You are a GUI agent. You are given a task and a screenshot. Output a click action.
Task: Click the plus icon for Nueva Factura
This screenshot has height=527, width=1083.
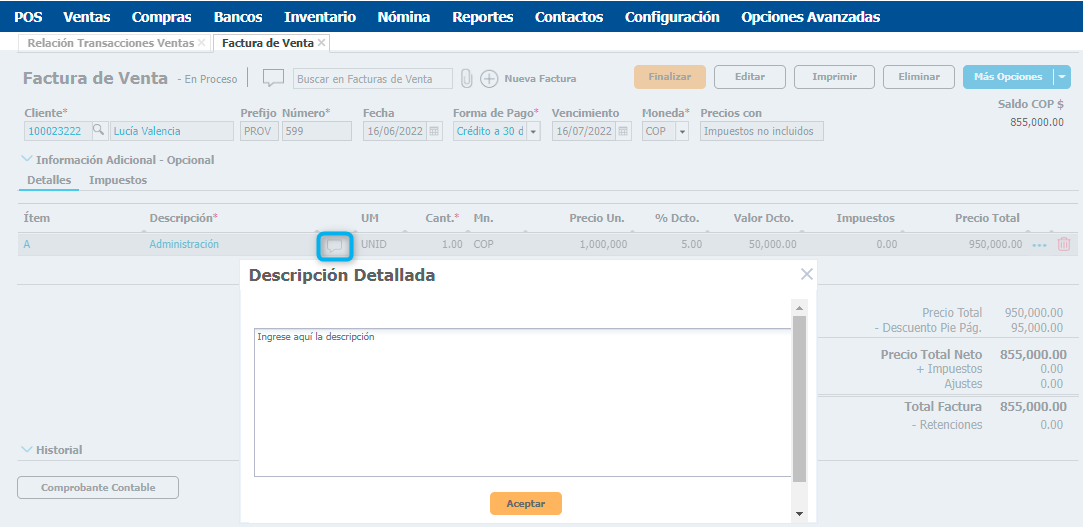(x=489, y=78)
